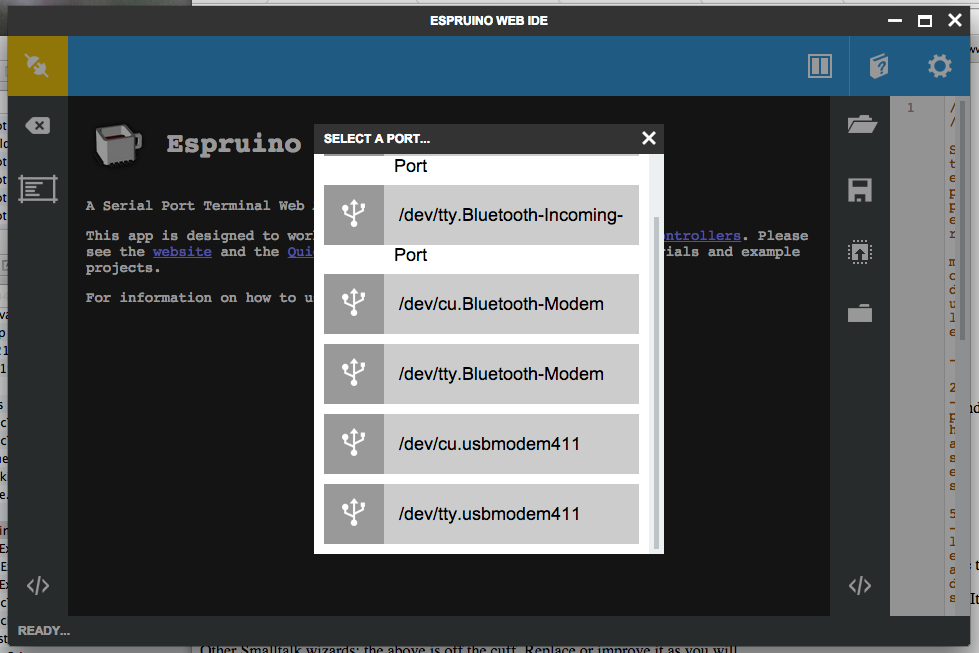Click the editor pane vertical scrollbar

click(x=962, y=220)
